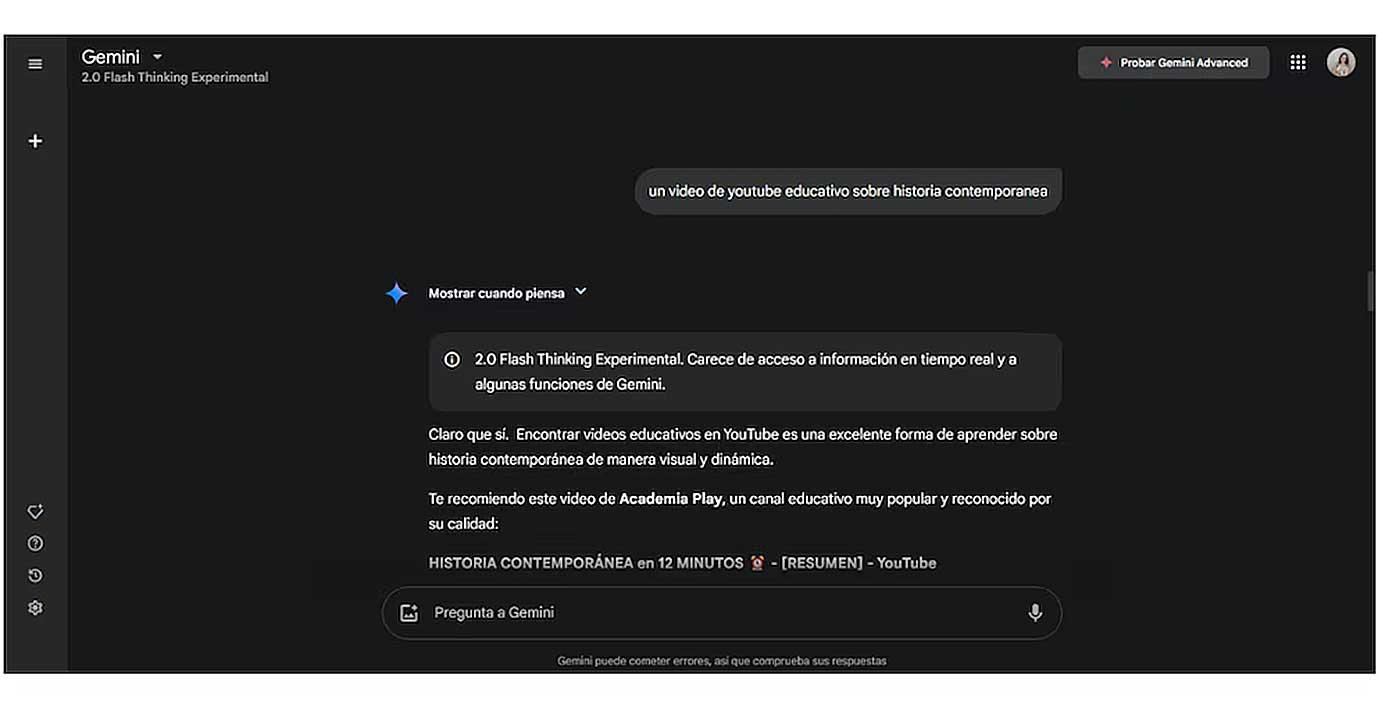Click the bold 'Academia Play' text

671,499
